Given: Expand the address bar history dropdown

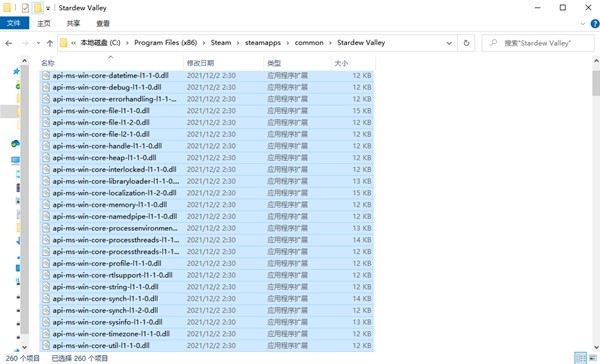Looking at the screenshot, I should tap(449, 43).
